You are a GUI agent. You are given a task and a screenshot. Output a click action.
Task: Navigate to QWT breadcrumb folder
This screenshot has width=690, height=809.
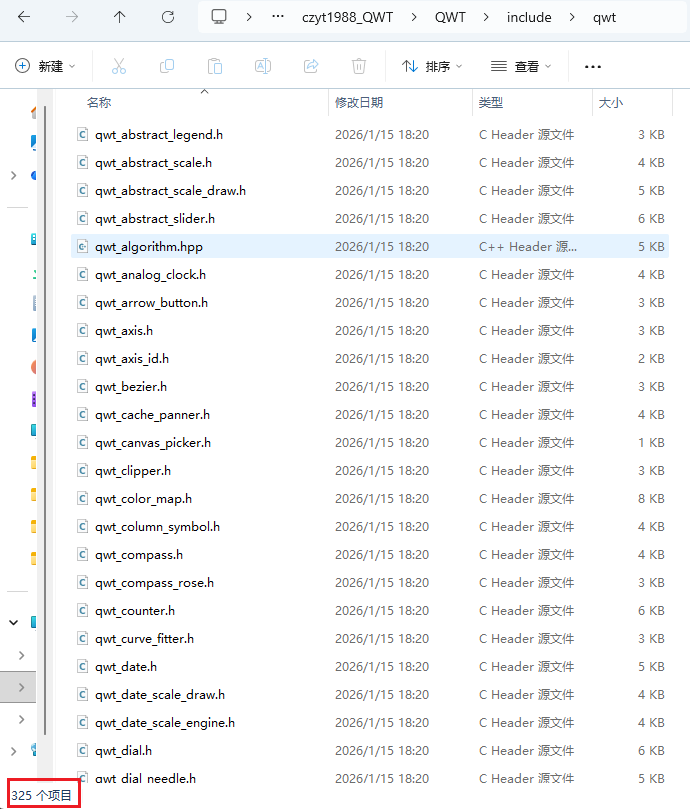(450, 18)
